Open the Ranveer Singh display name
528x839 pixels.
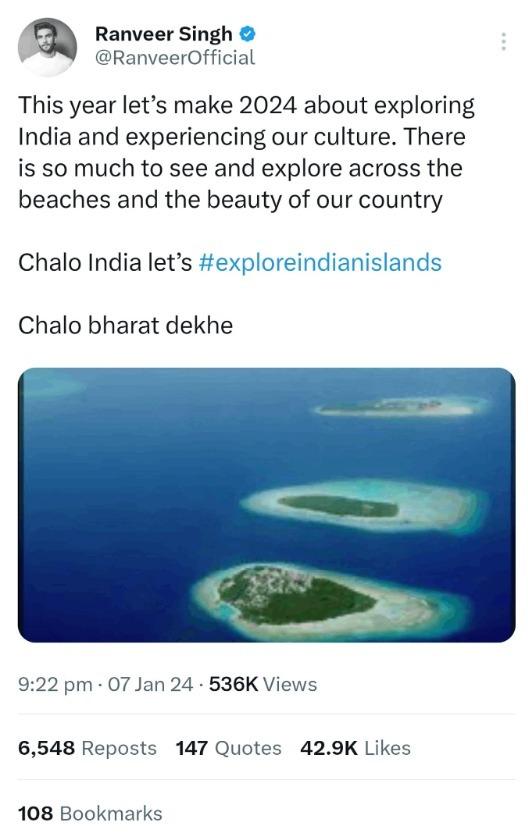point(164,34)
